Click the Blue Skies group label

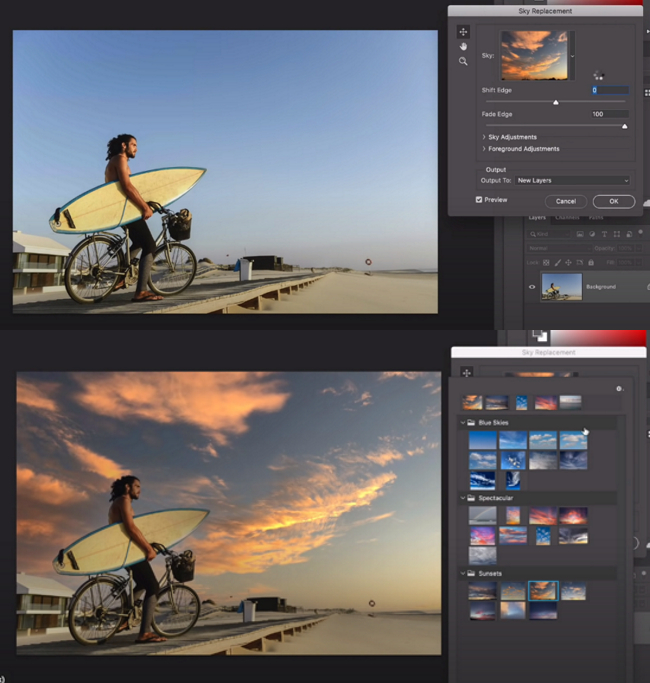pyautogui.click(x=493, y=423)
